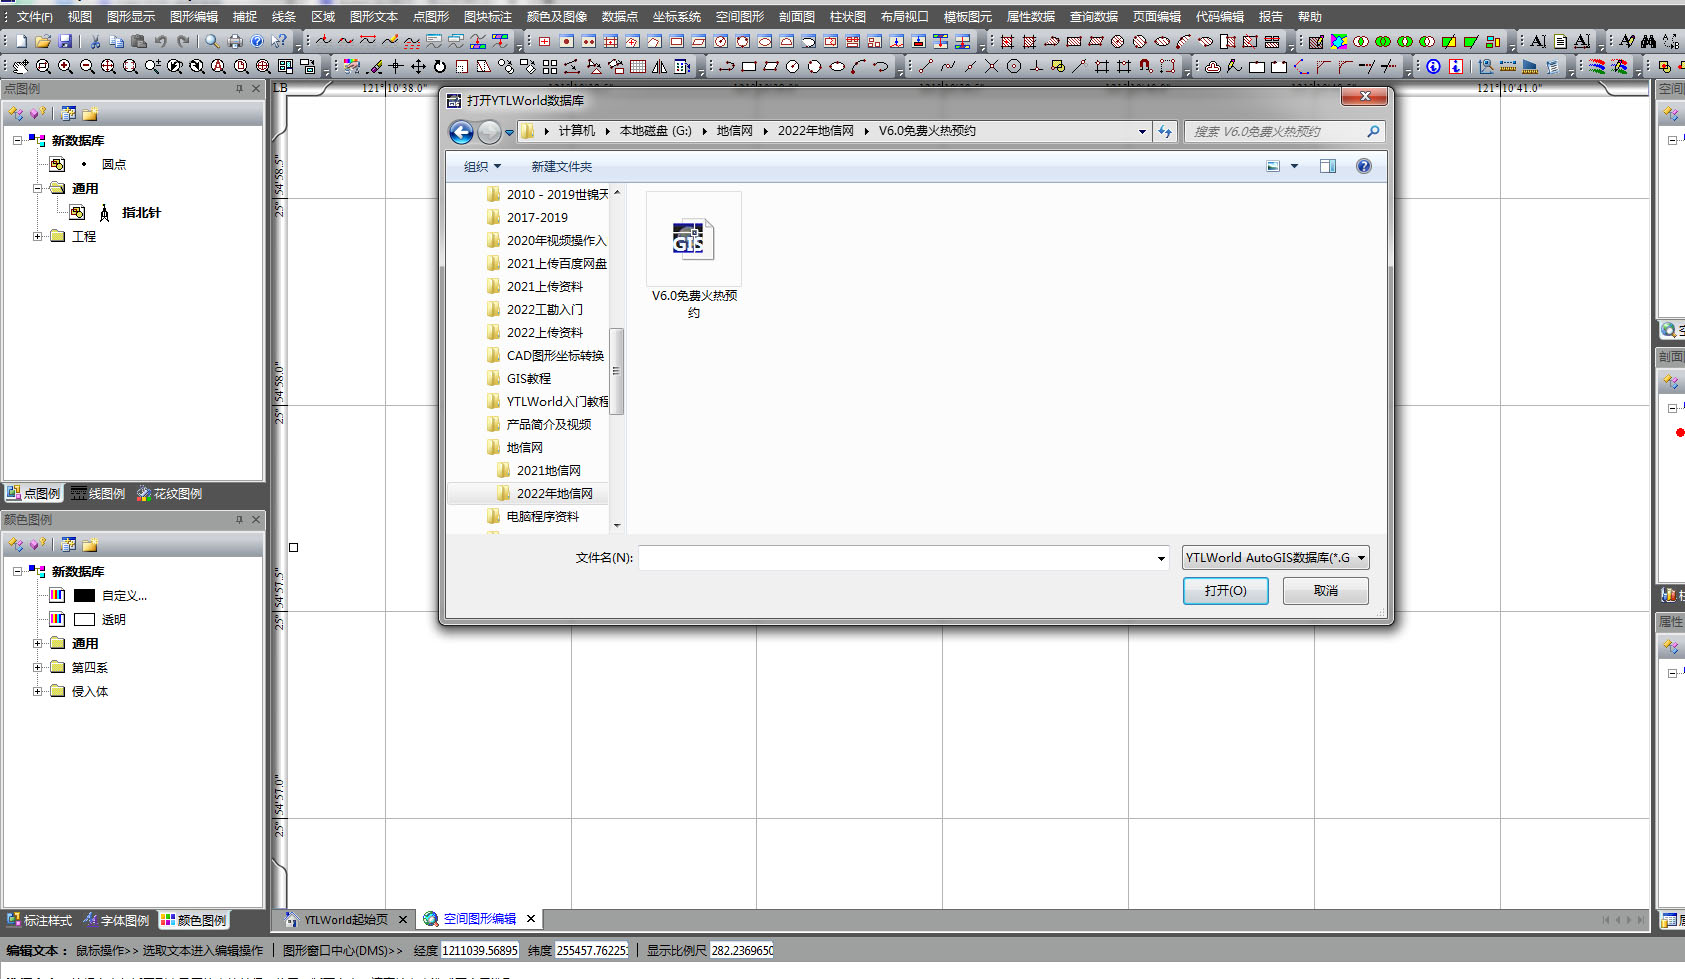Select the 圆点 legend item
Image resolution: width=1685 pixels, height=979 pixels.
tap(114, 164)
